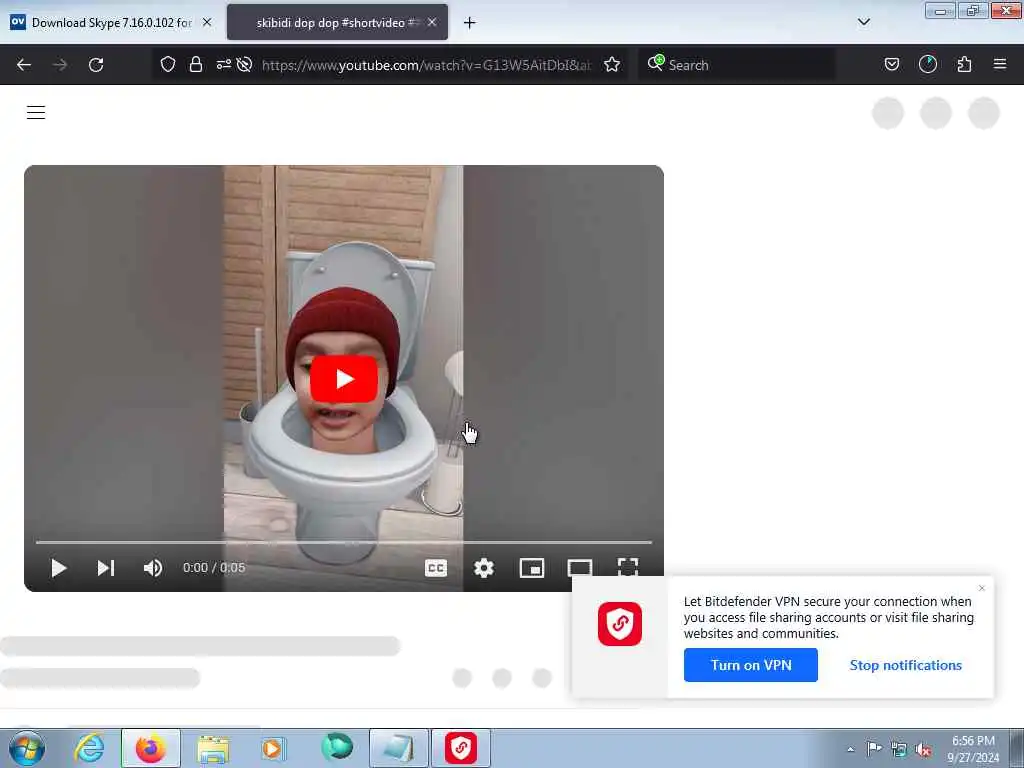Play the video from the control bar
The height and width of the screenshot is (768, 1024).
tap(59, 568)
